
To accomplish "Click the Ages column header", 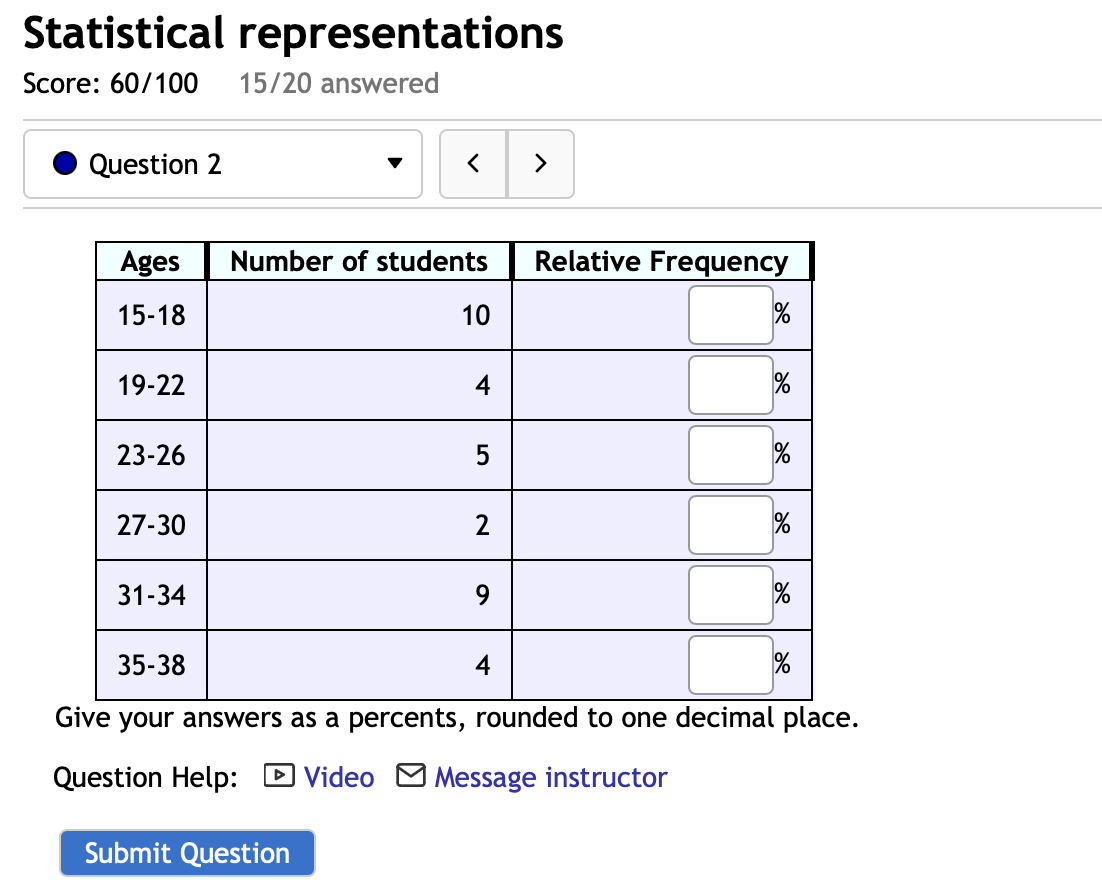I will tap(150, 261).
